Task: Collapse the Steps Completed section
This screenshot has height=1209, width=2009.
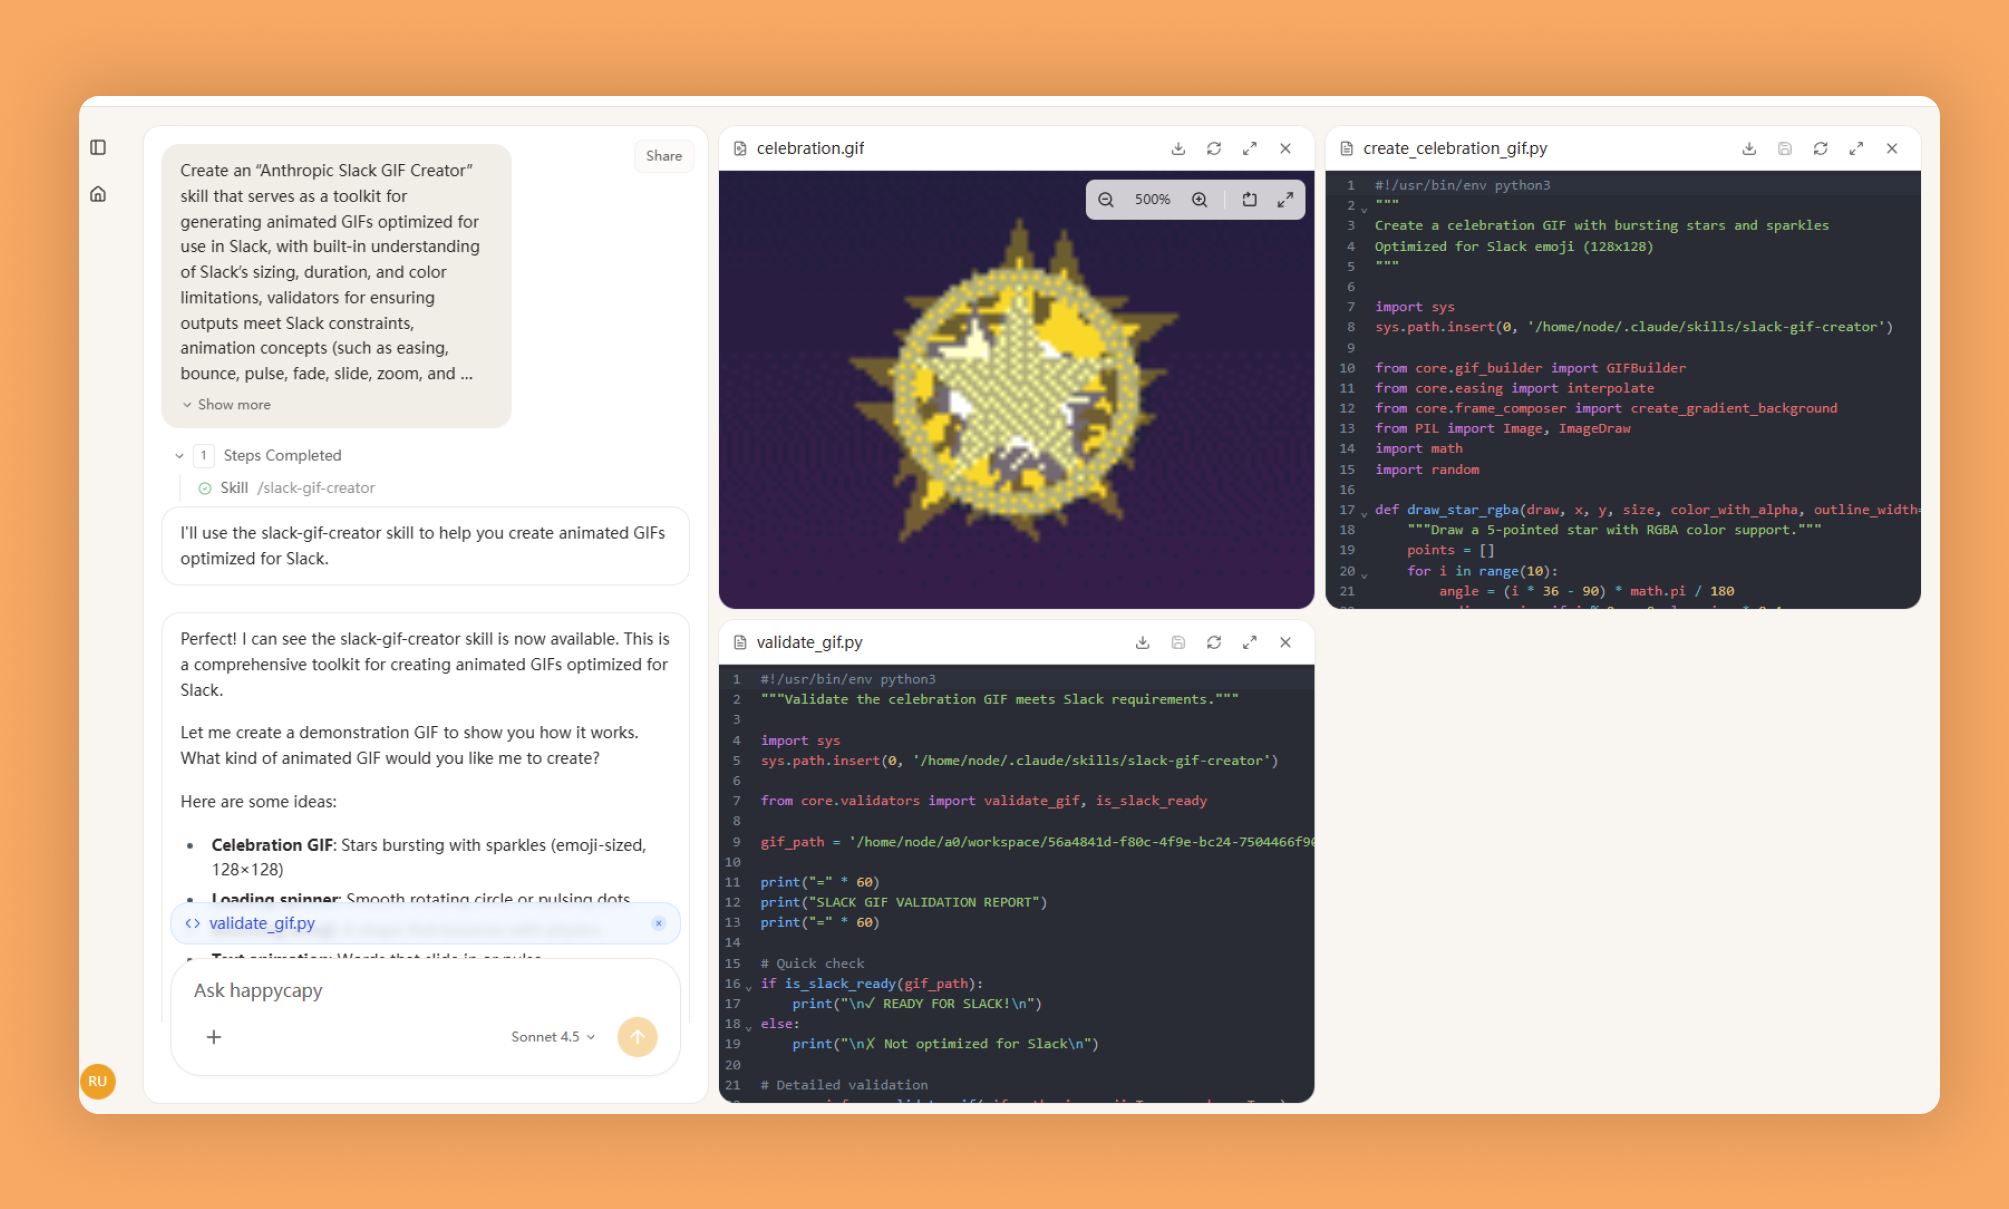Action: coord(179,456)
